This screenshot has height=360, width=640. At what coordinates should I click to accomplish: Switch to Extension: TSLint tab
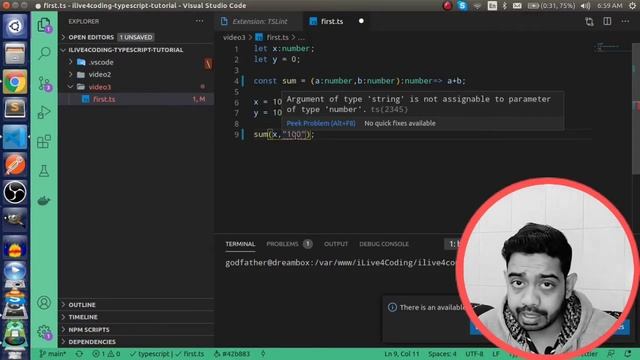[259, 21]
